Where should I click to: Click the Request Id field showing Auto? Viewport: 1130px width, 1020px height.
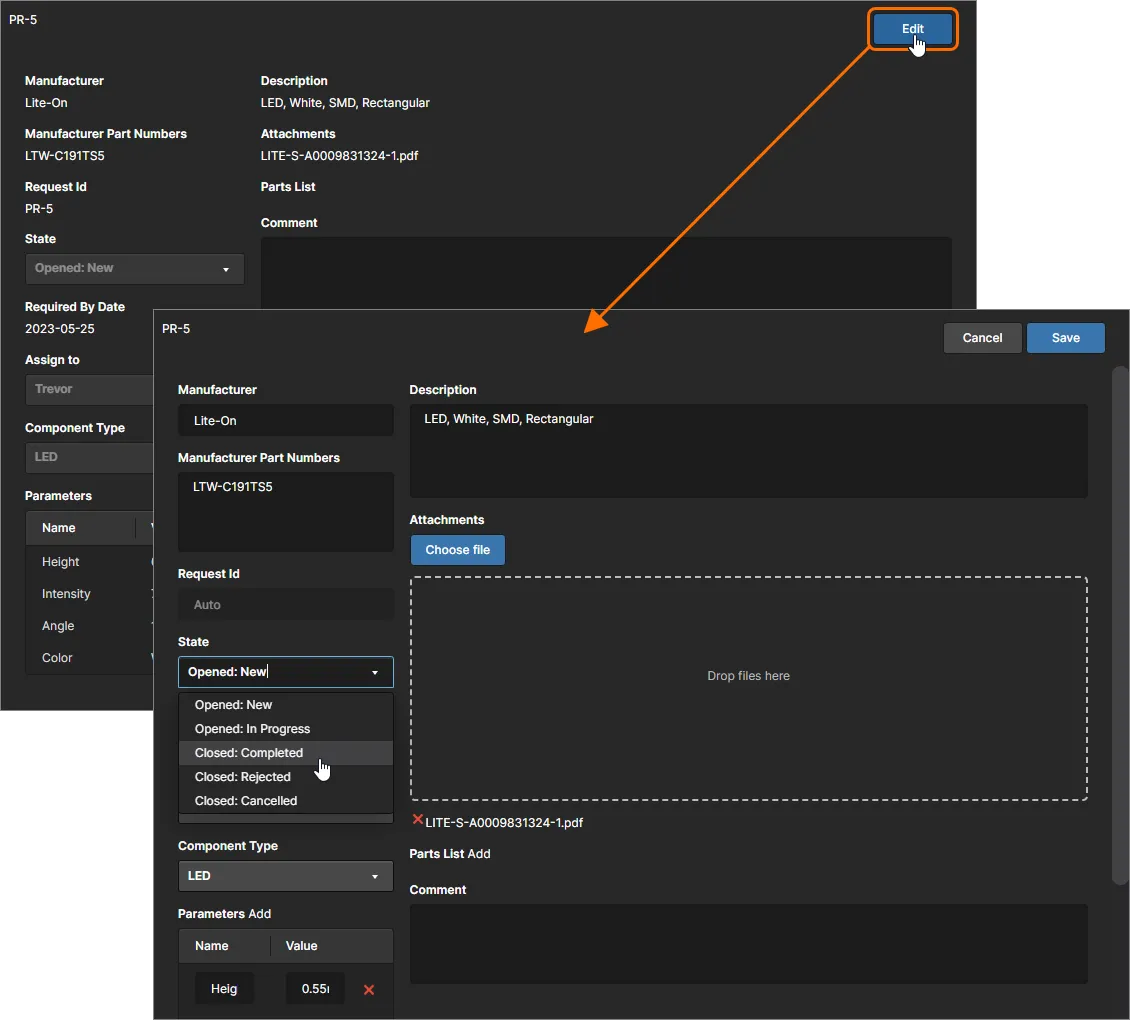pos(285,604)
